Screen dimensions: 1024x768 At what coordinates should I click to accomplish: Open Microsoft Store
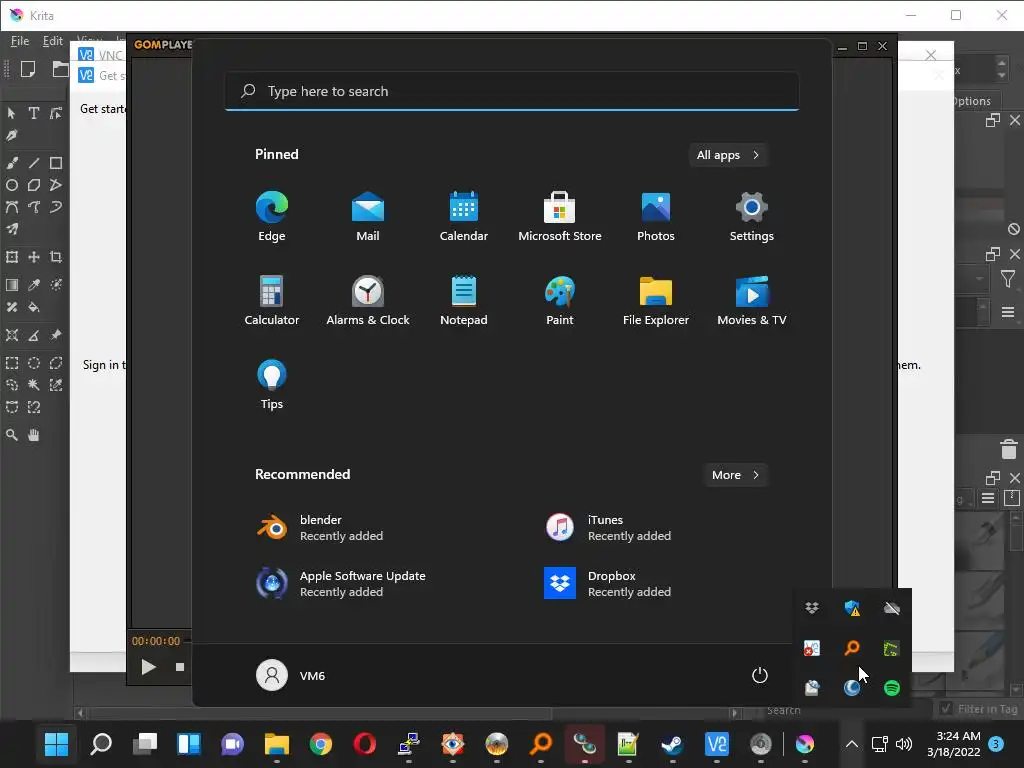[560, 217]
